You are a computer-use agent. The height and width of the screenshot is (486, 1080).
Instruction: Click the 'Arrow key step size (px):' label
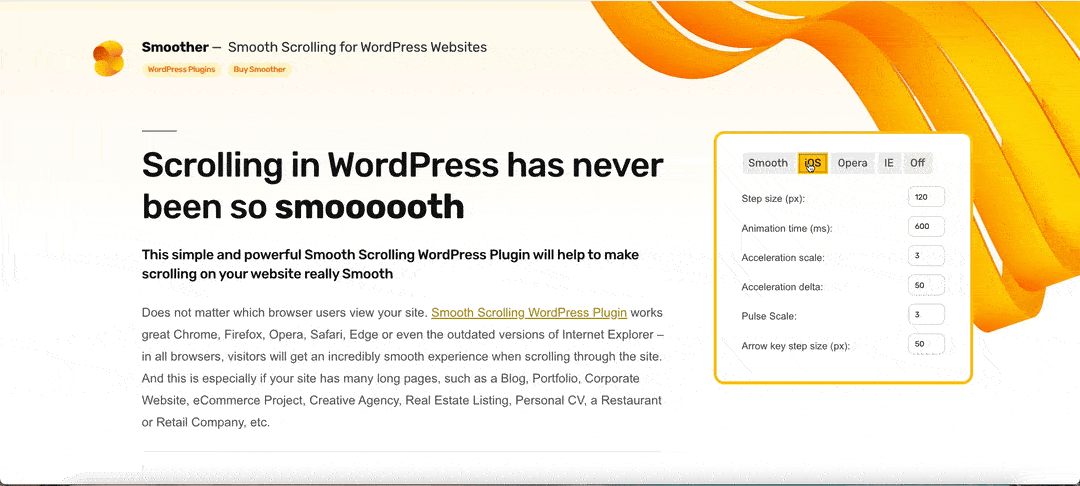(796, 346)
